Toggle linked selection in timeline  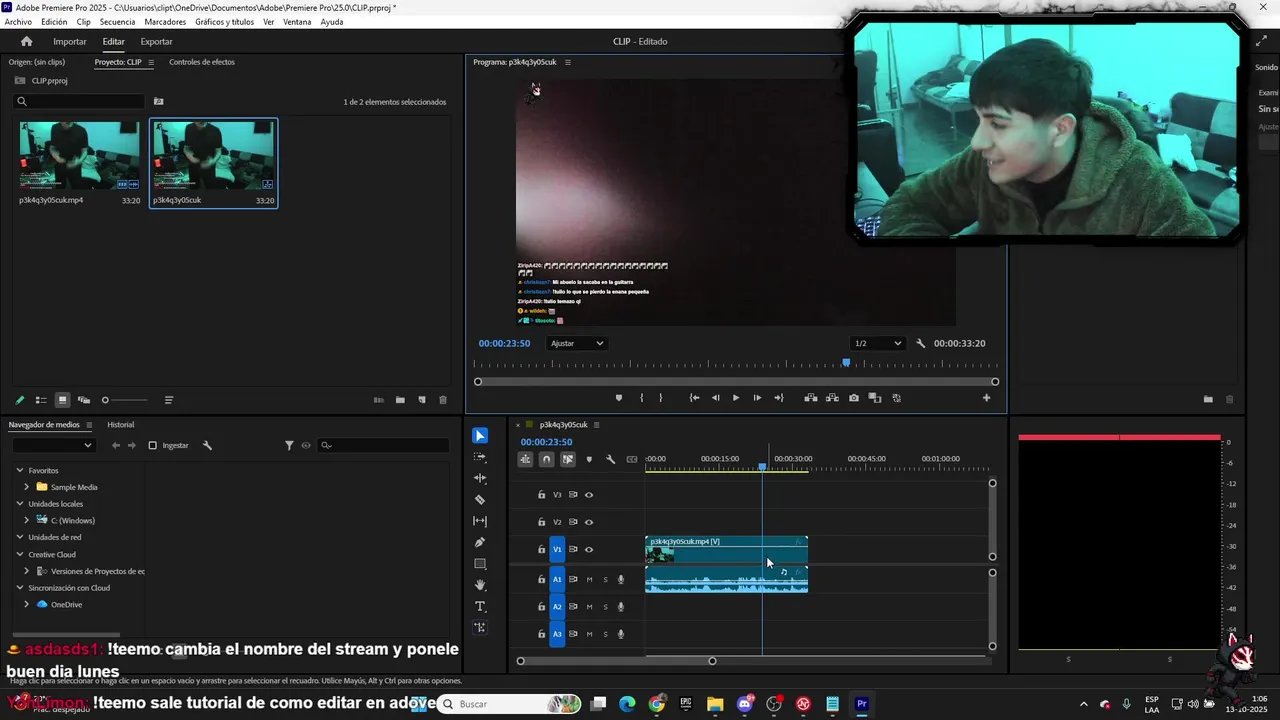coord(568,459)
